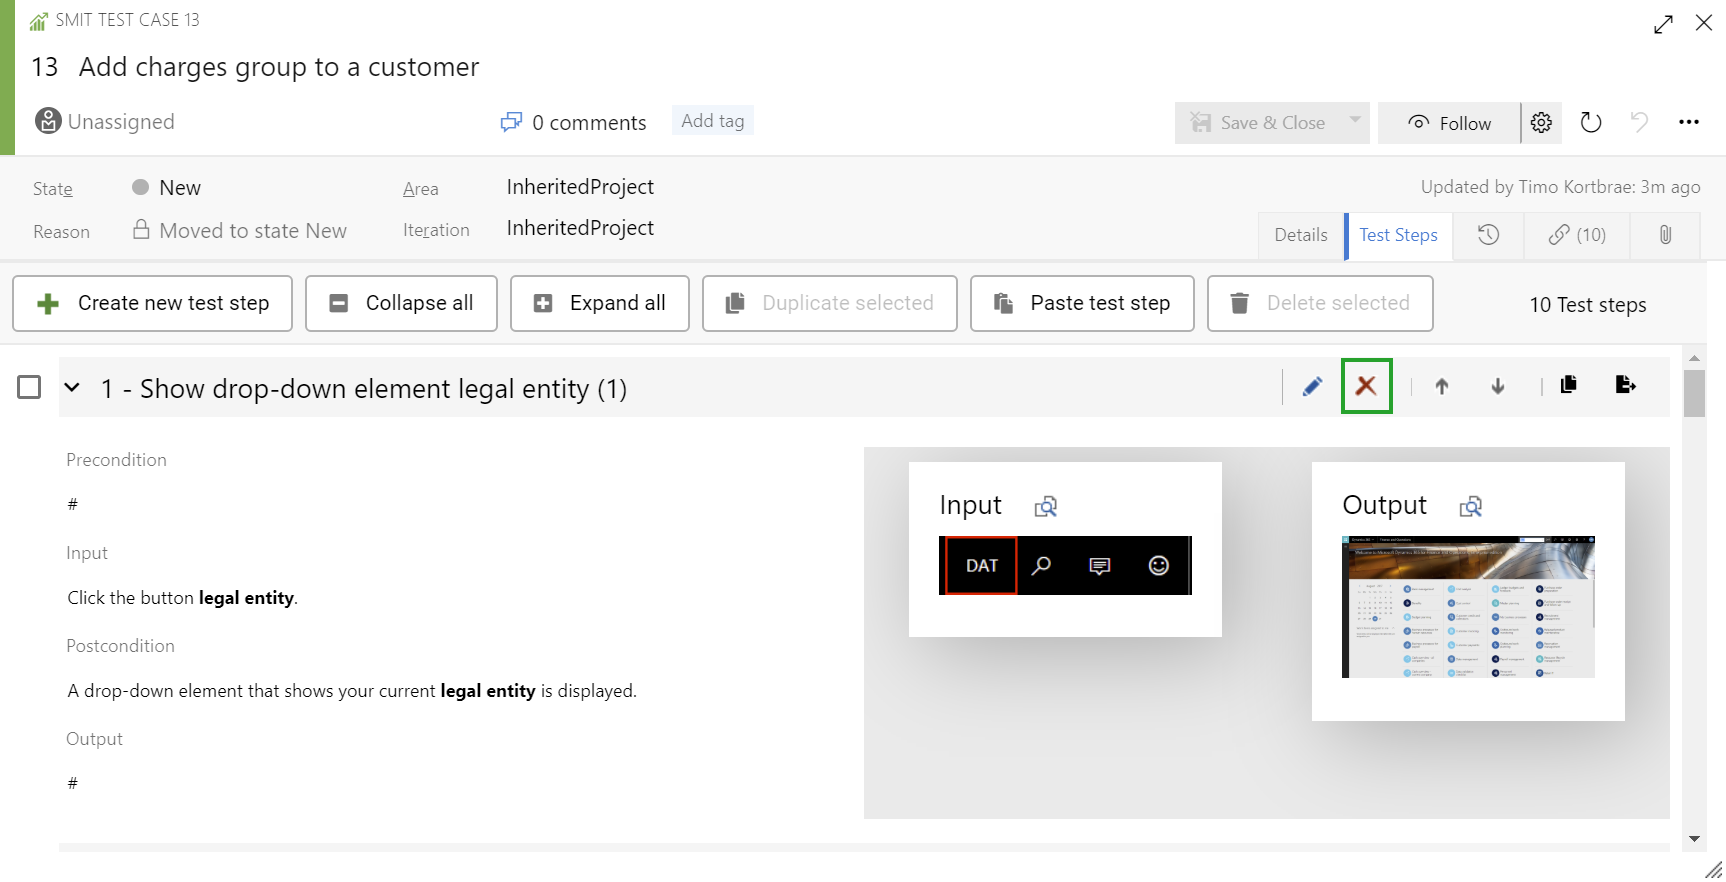Switch to the Details tab
Screen dimensions: 1726x882
tap(1300, 235)
